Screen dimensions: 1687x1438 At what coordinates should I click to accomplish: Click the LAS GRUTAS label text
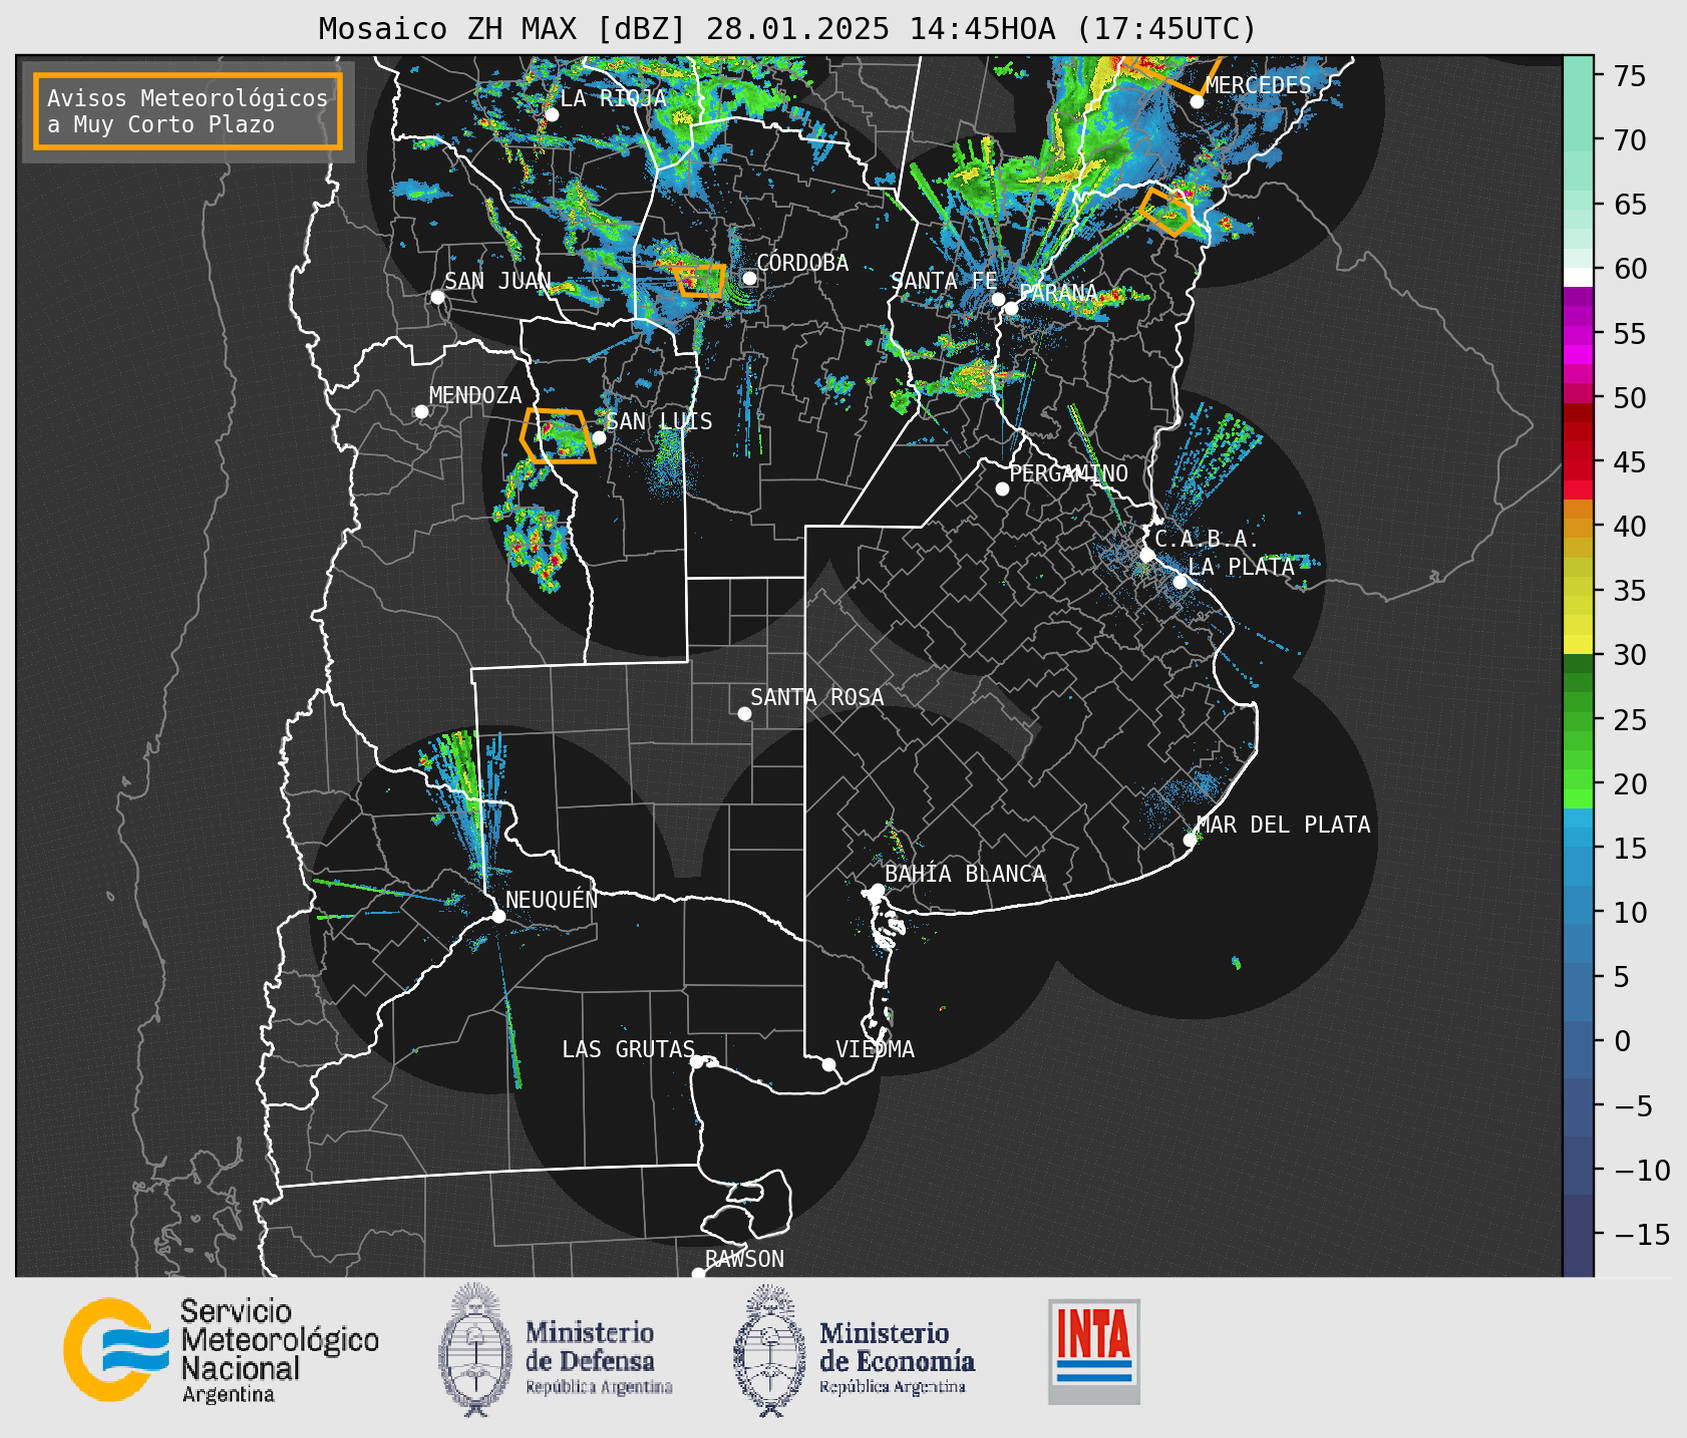(x=628, y=1049)
